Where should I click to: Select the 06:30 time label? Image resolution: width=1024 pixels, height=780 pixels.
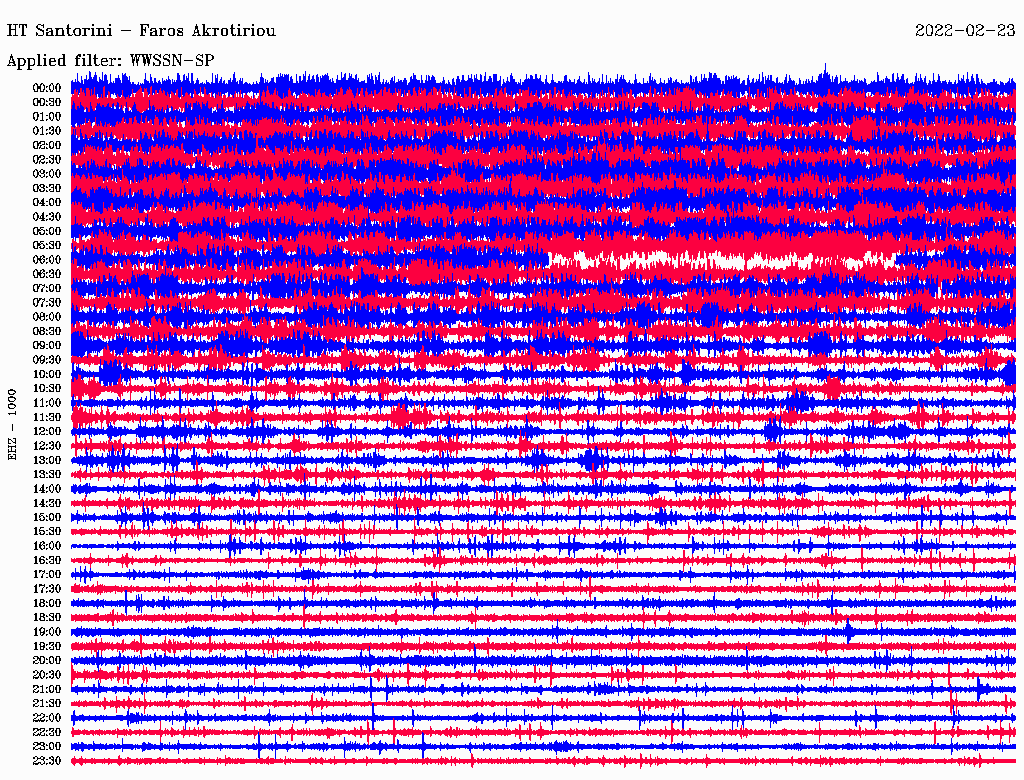tap(47, 274)
